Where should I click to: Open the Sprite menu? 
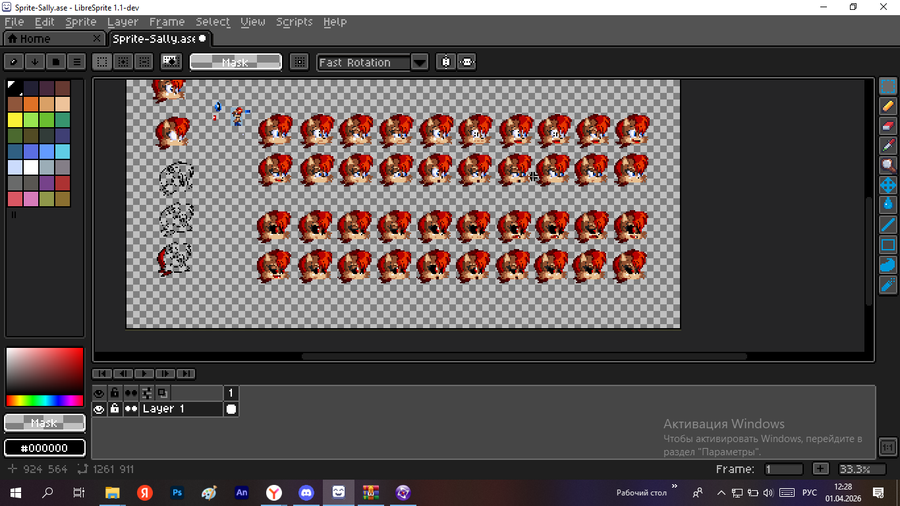tap(80, 22)
